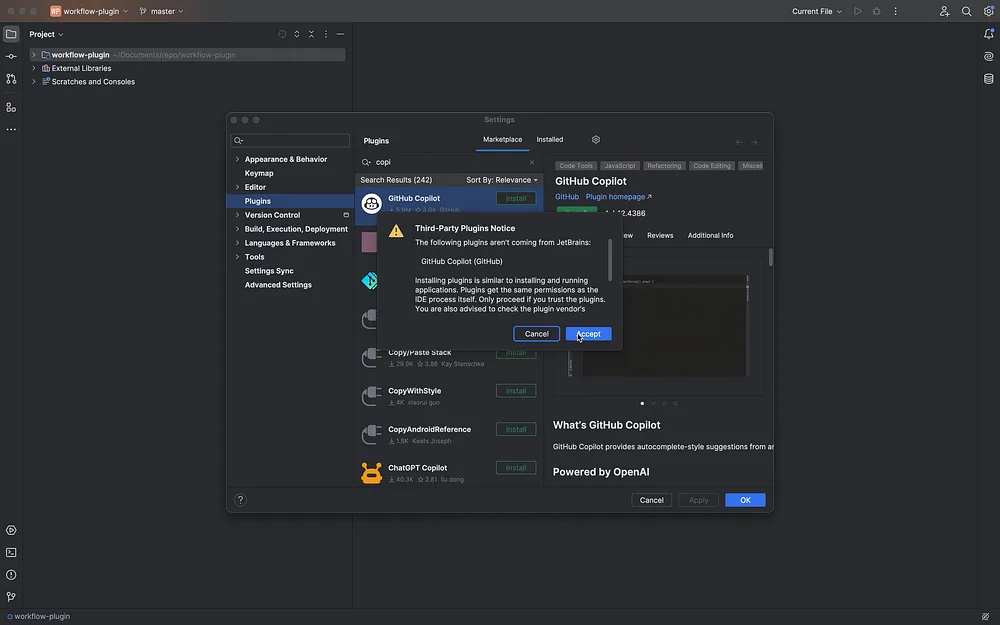Open the IDE settings gear icon
1000x625 pixels.
pos(989,11)
